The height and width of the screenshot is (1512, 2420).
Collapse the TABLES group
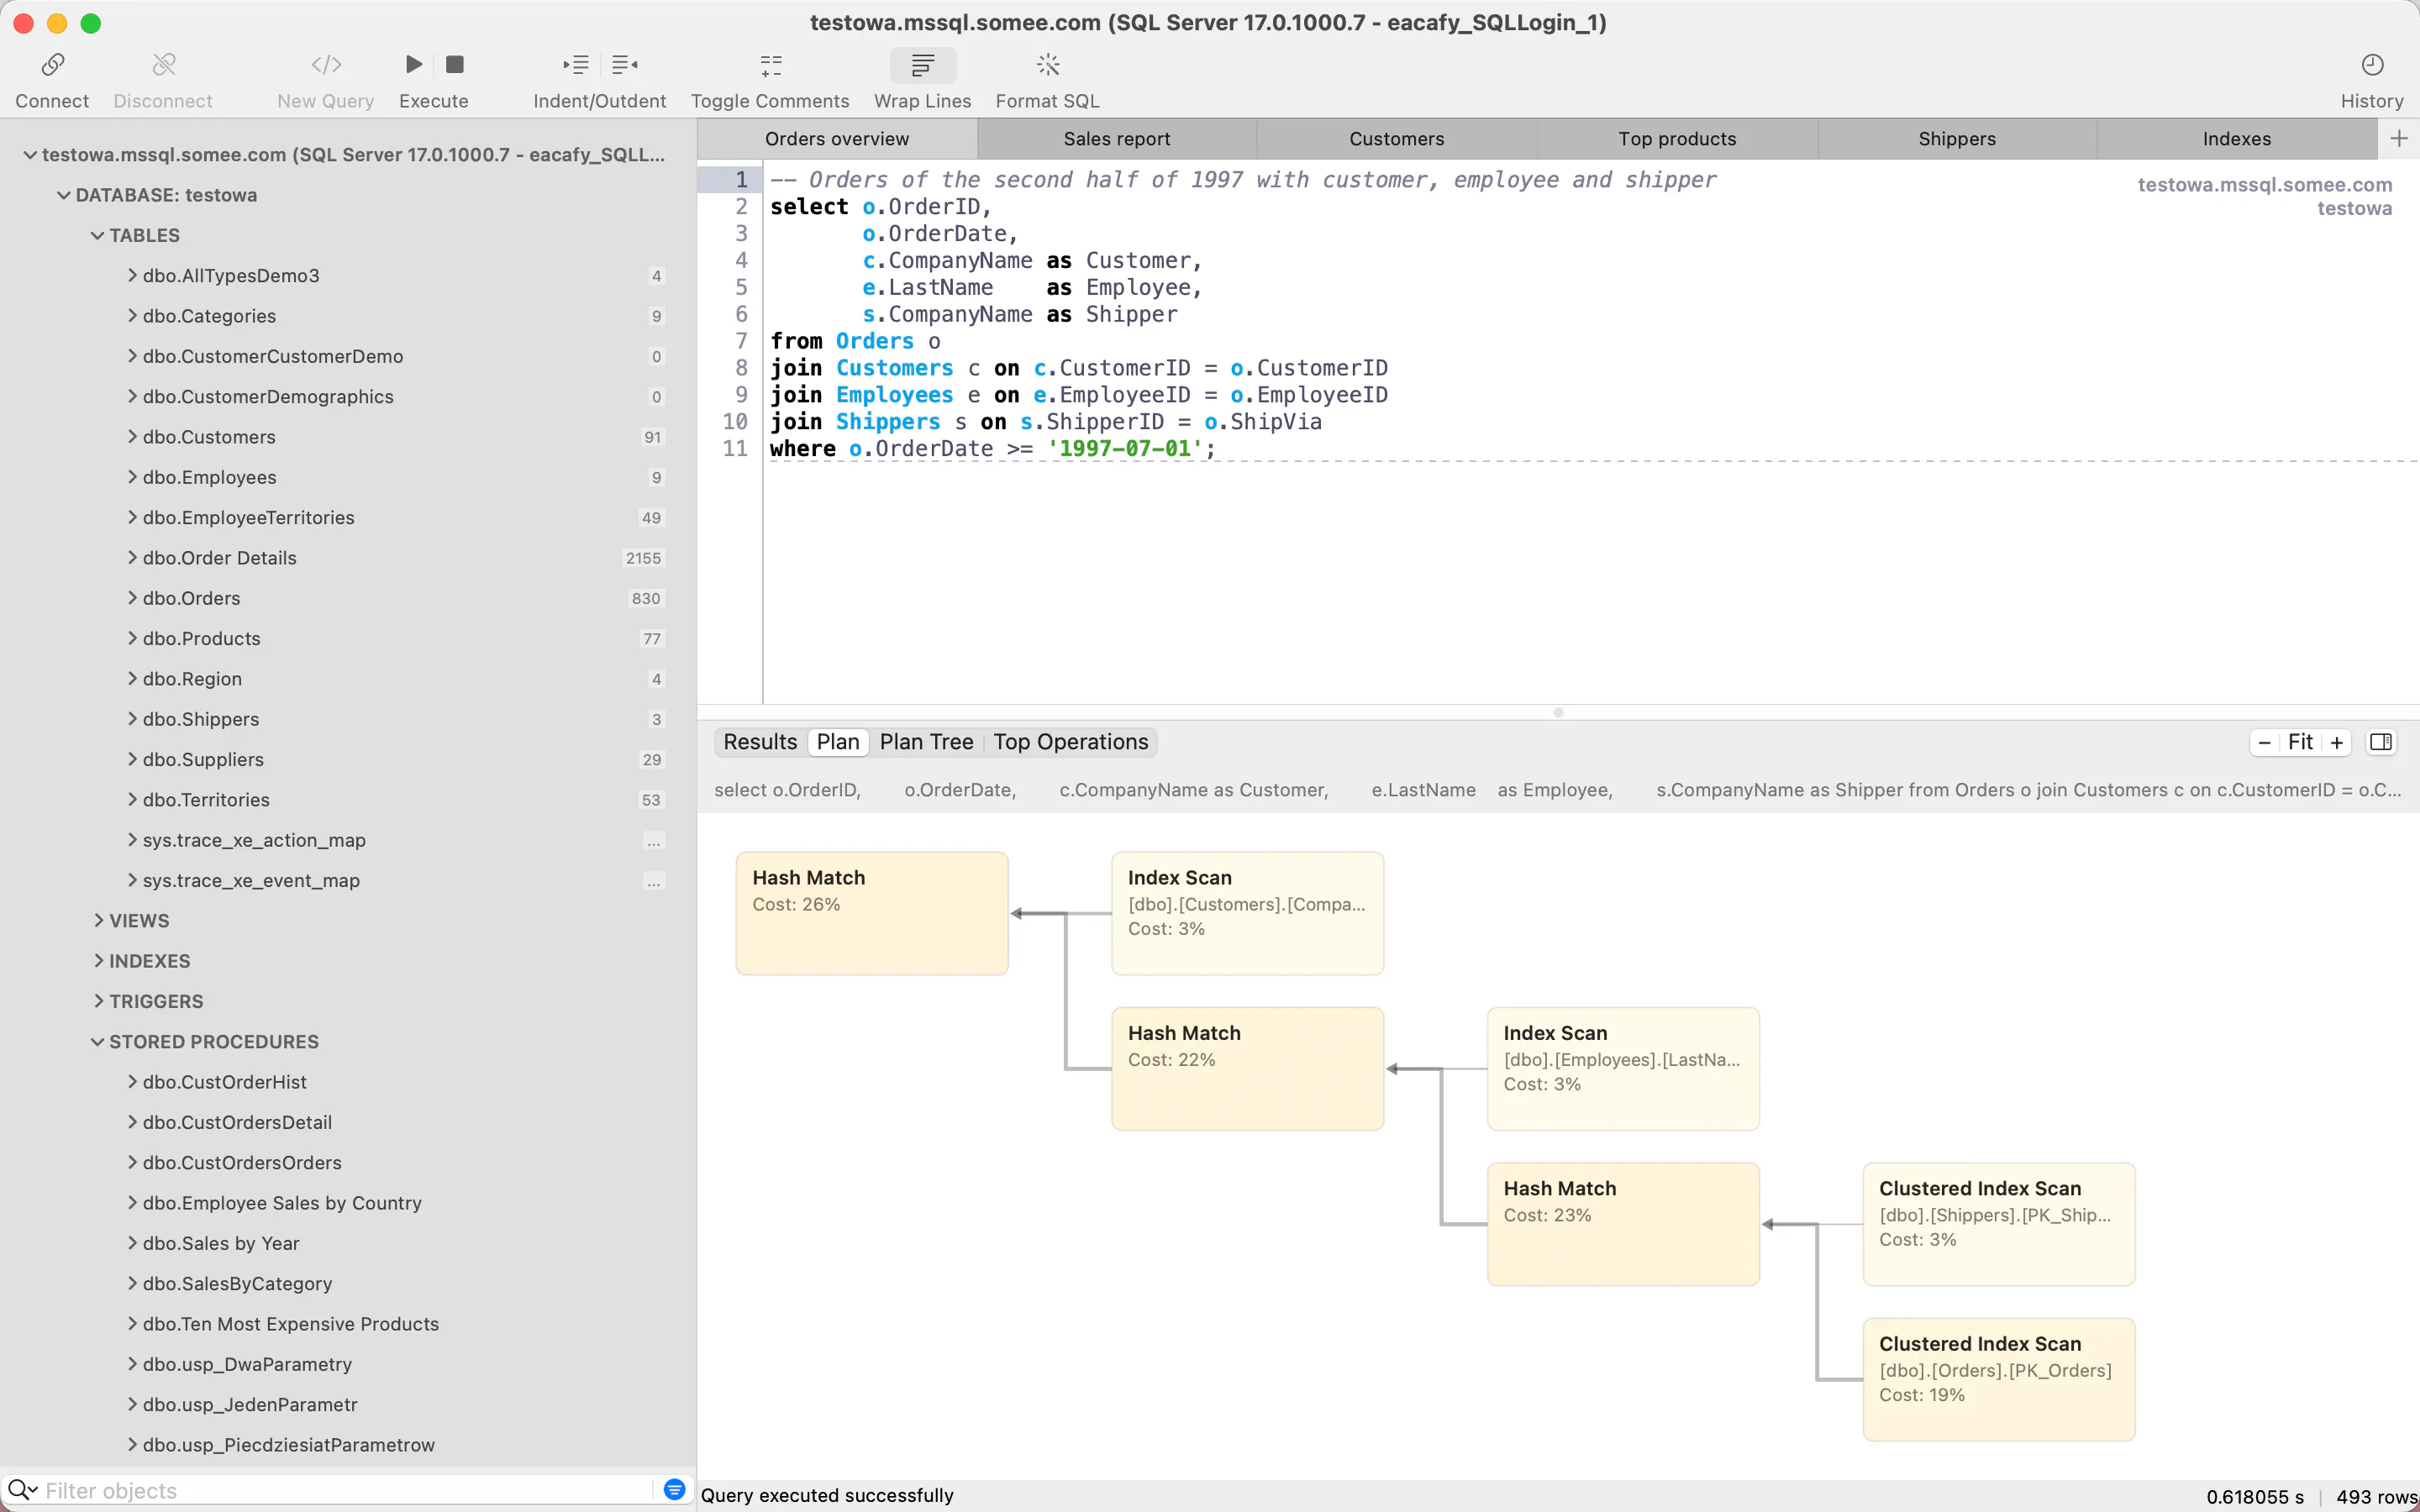(97, 235)
